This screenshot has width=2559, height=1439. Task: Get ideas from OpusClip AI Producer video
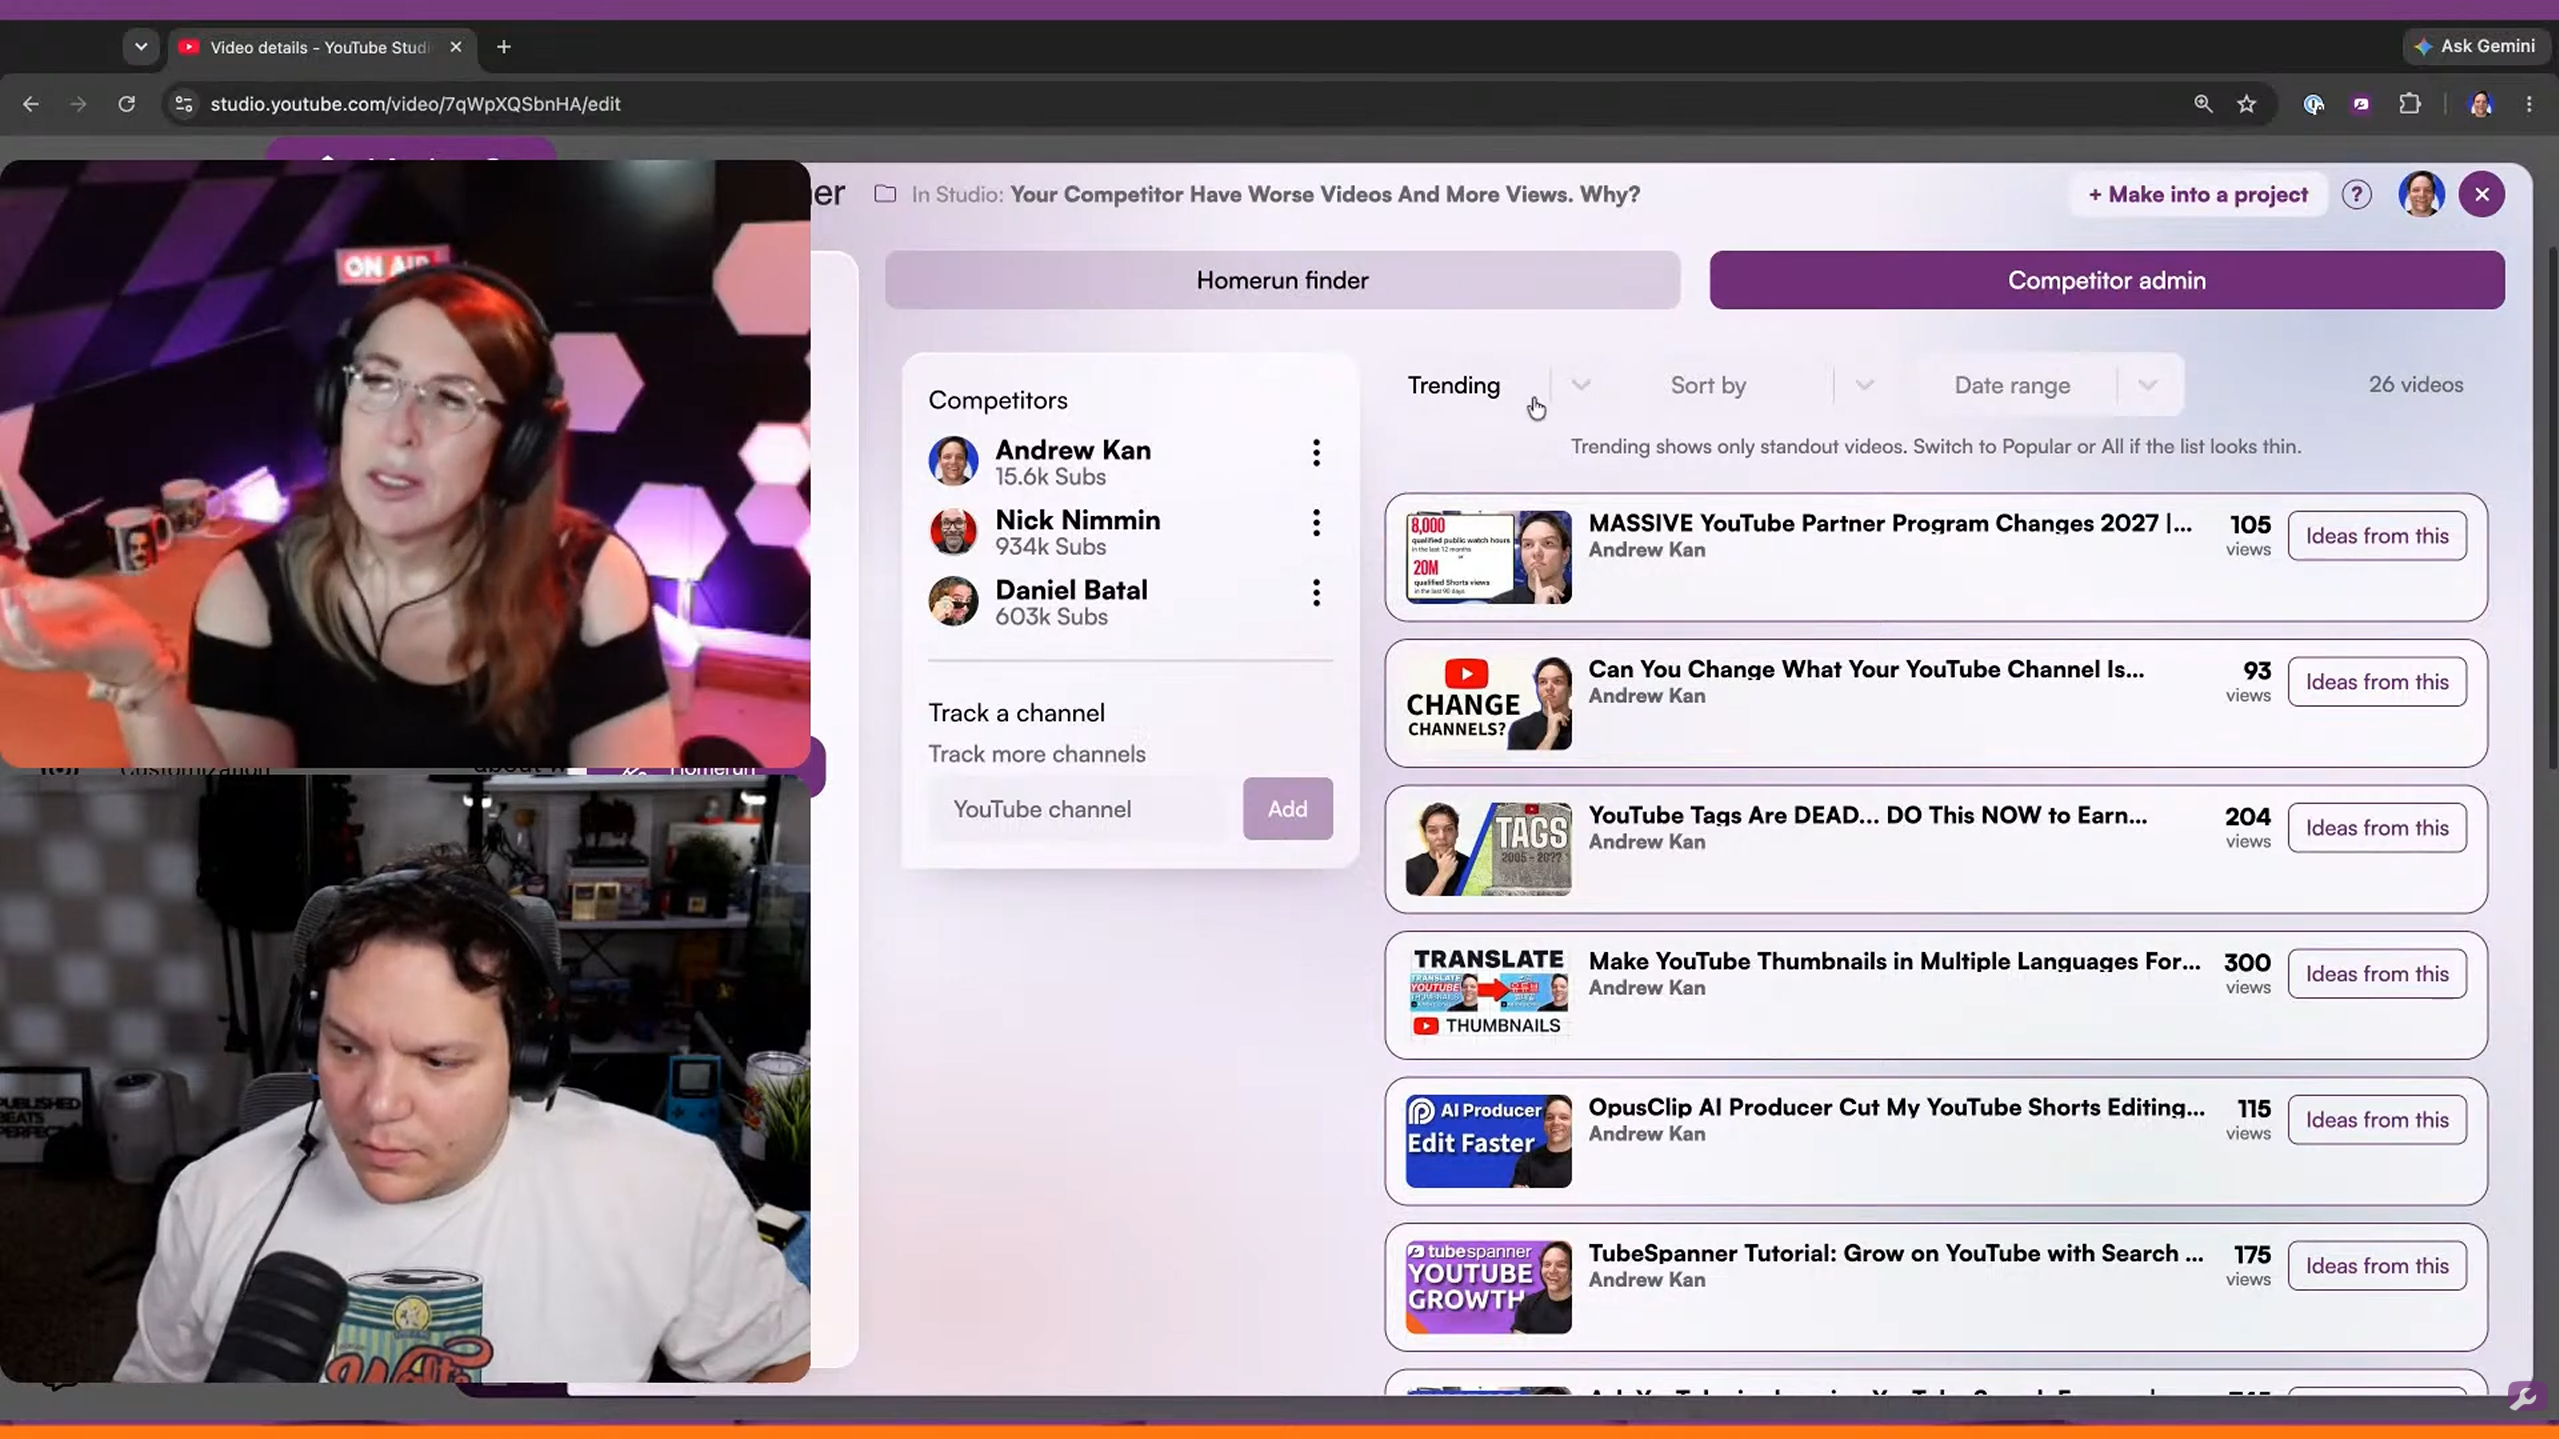(x=2377, y=1120)
